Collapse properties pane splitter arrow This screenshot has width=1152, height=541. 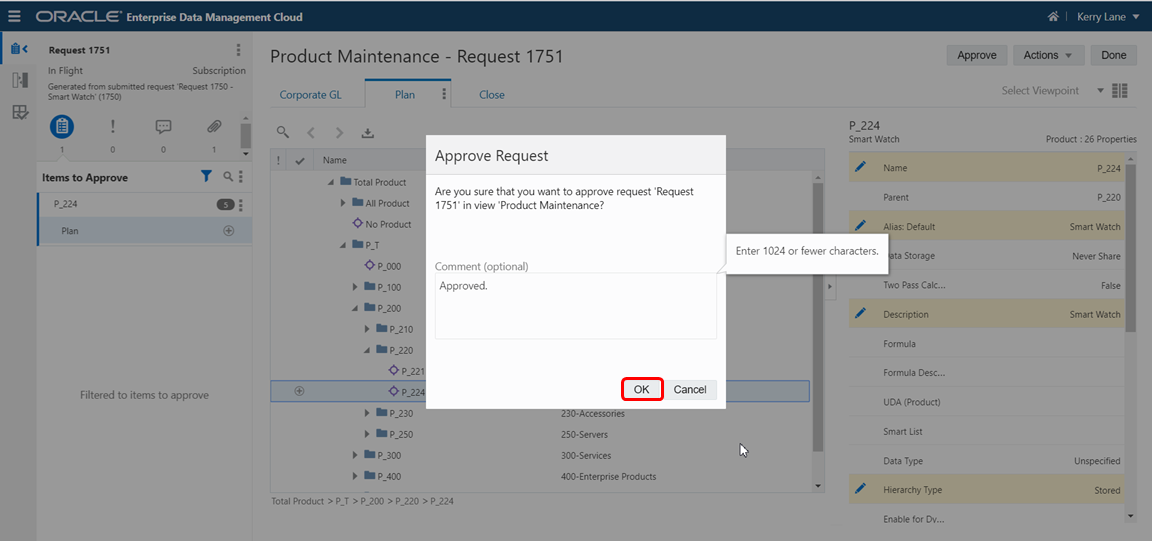pyautogui.click(x=831, y=286)
